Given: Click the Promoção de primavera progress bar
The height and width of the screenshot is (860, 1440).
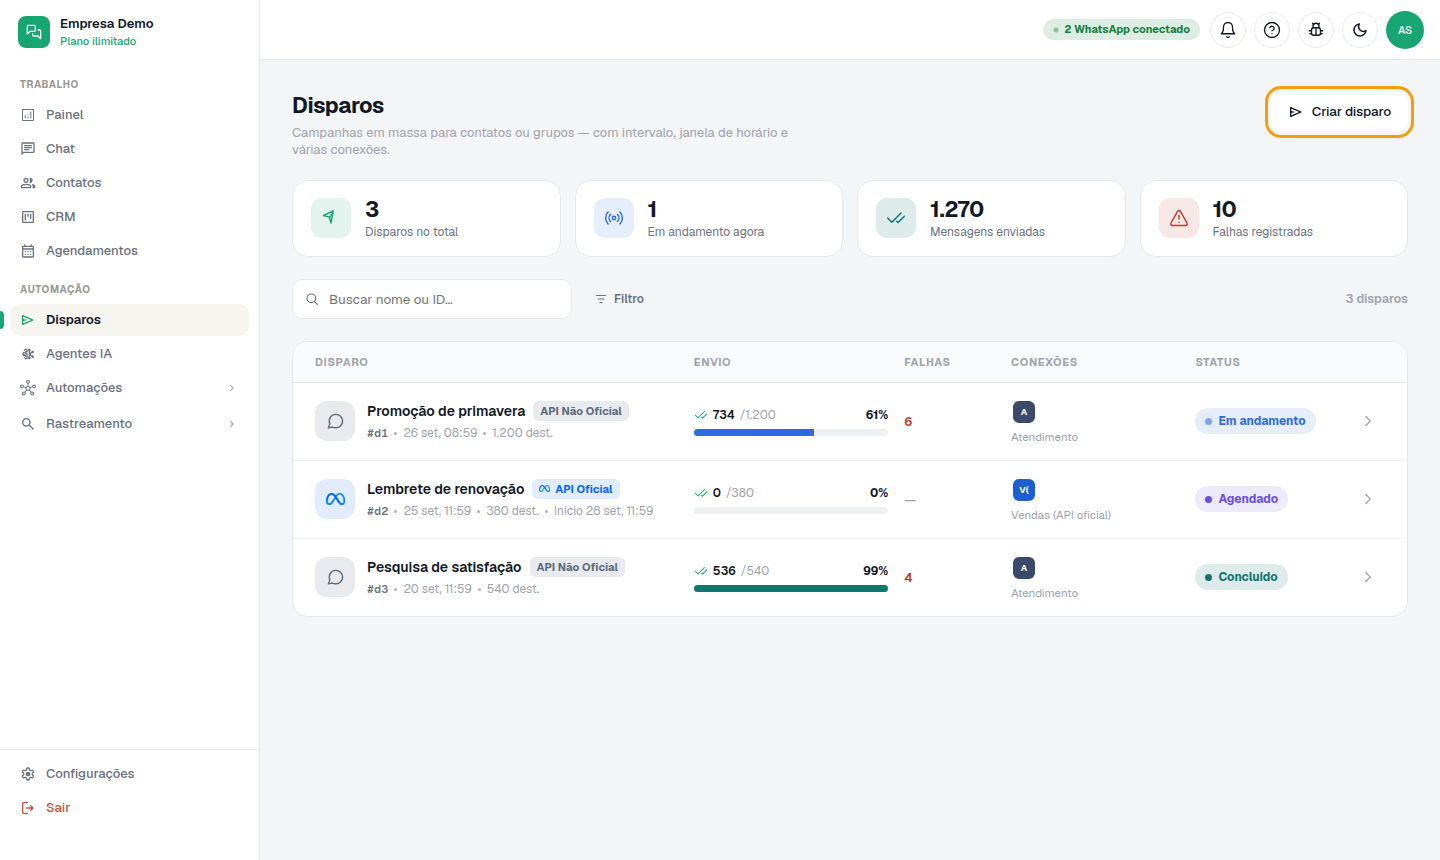Looking at the screenshot, I should pyautogui.click(x=791, y=433).
